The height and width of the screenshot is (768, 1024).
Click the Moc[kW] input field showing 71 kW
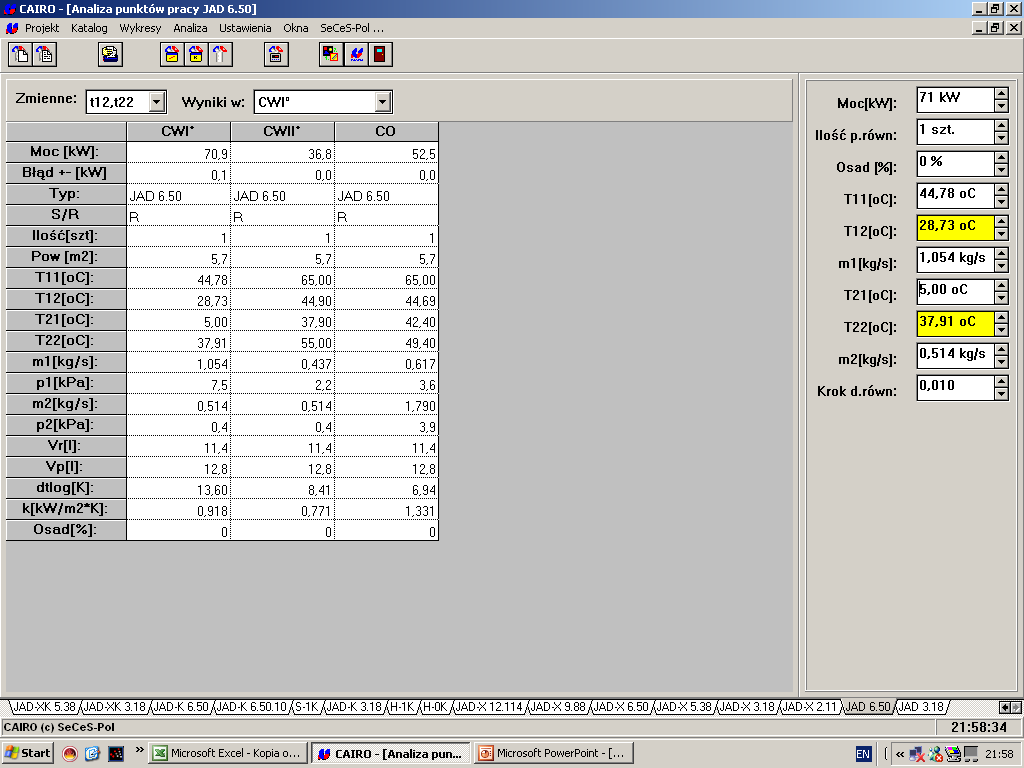[x=955, y=100]
